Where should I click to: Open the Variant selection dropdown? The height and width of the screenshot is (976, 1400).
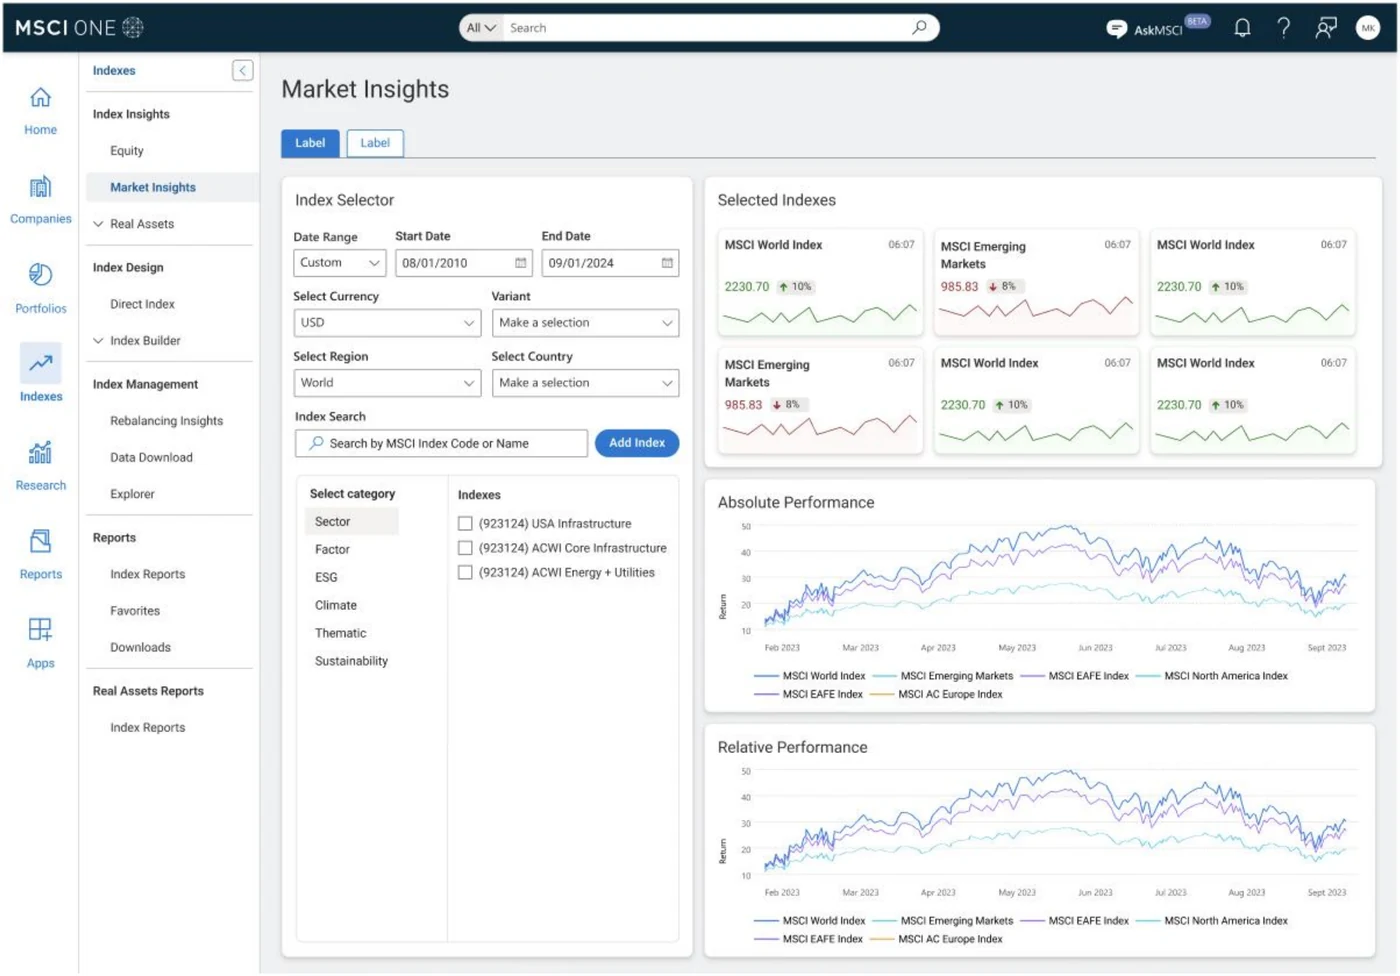585,323
